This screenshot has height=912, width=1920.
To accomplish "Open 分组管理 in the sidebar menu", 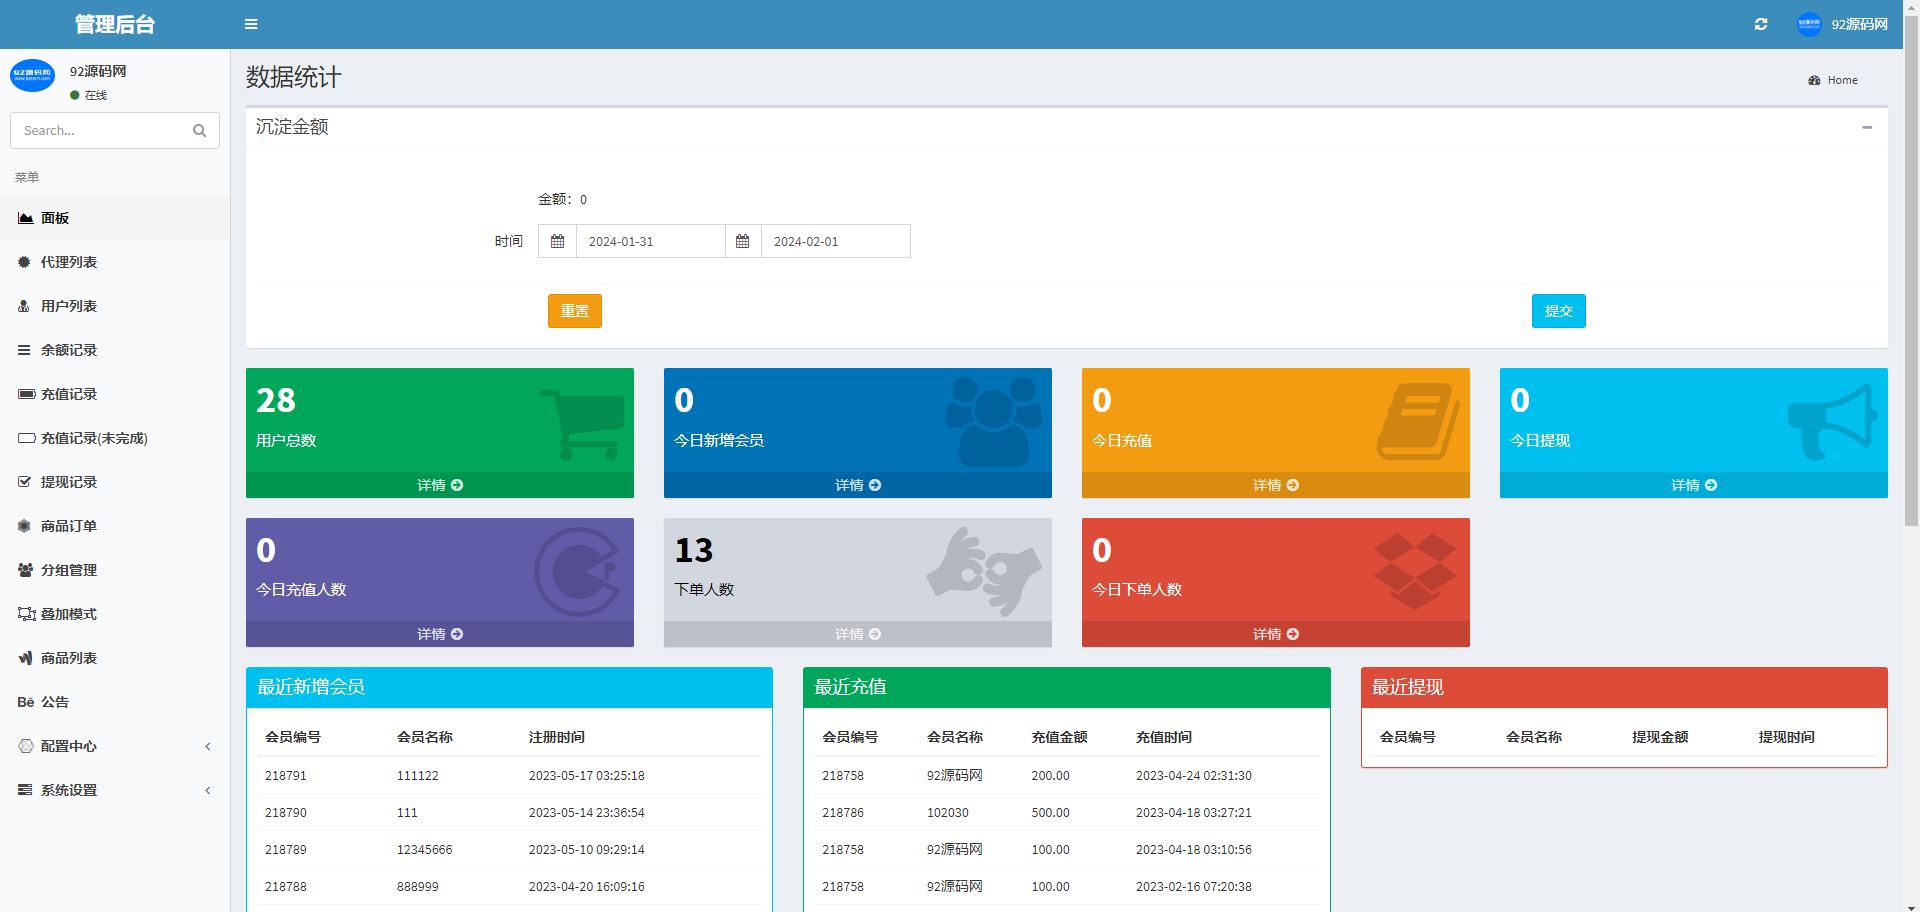I will tap(115, 570).
